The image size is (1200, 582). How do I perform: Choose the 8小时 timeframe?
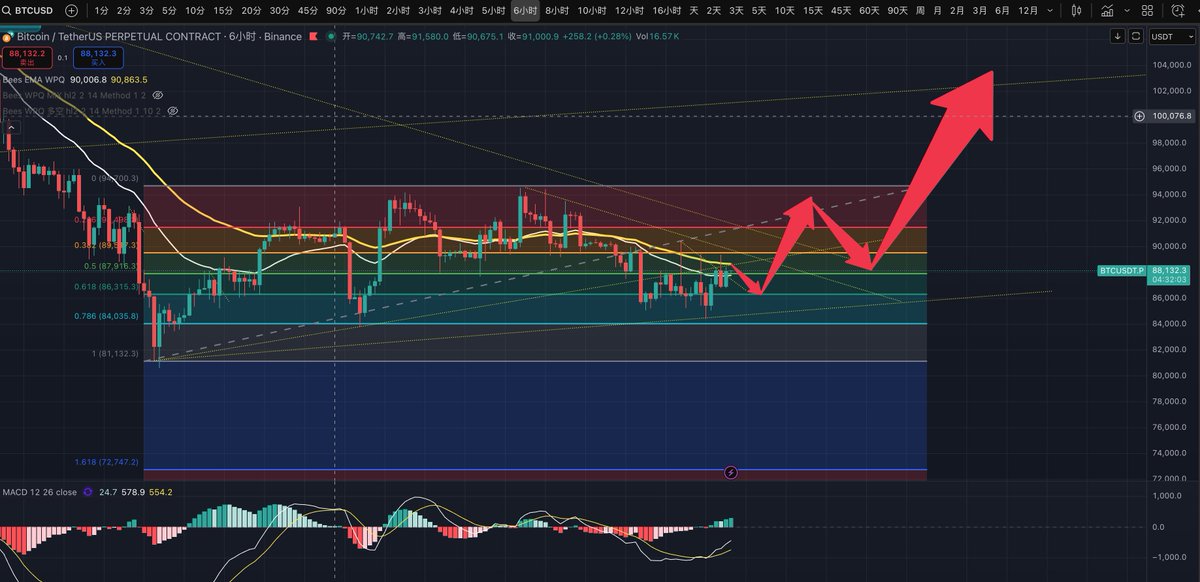pos(557,11)
